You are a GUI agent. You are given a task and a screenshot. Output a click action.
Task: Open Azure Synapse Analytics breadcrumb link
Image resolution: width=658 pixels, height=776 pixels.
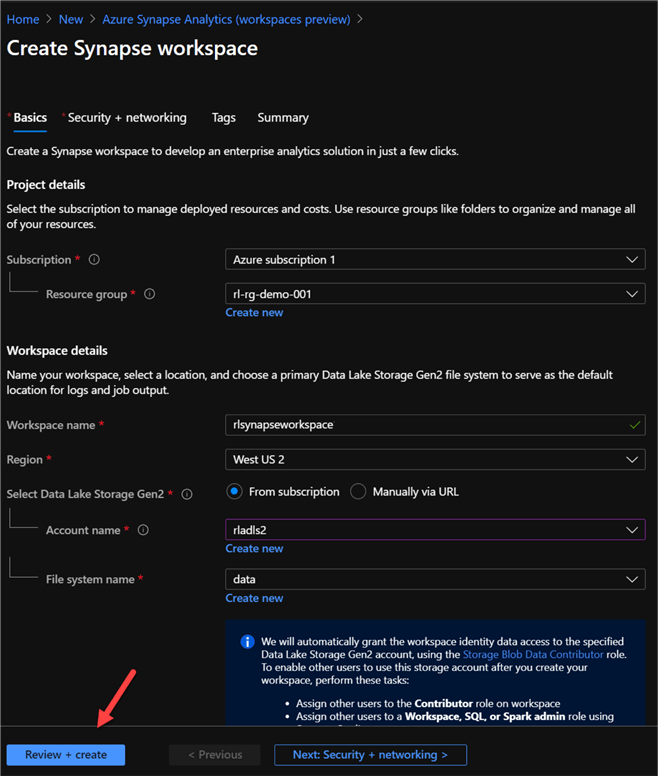pyautogui.click(x=226, y=19)
